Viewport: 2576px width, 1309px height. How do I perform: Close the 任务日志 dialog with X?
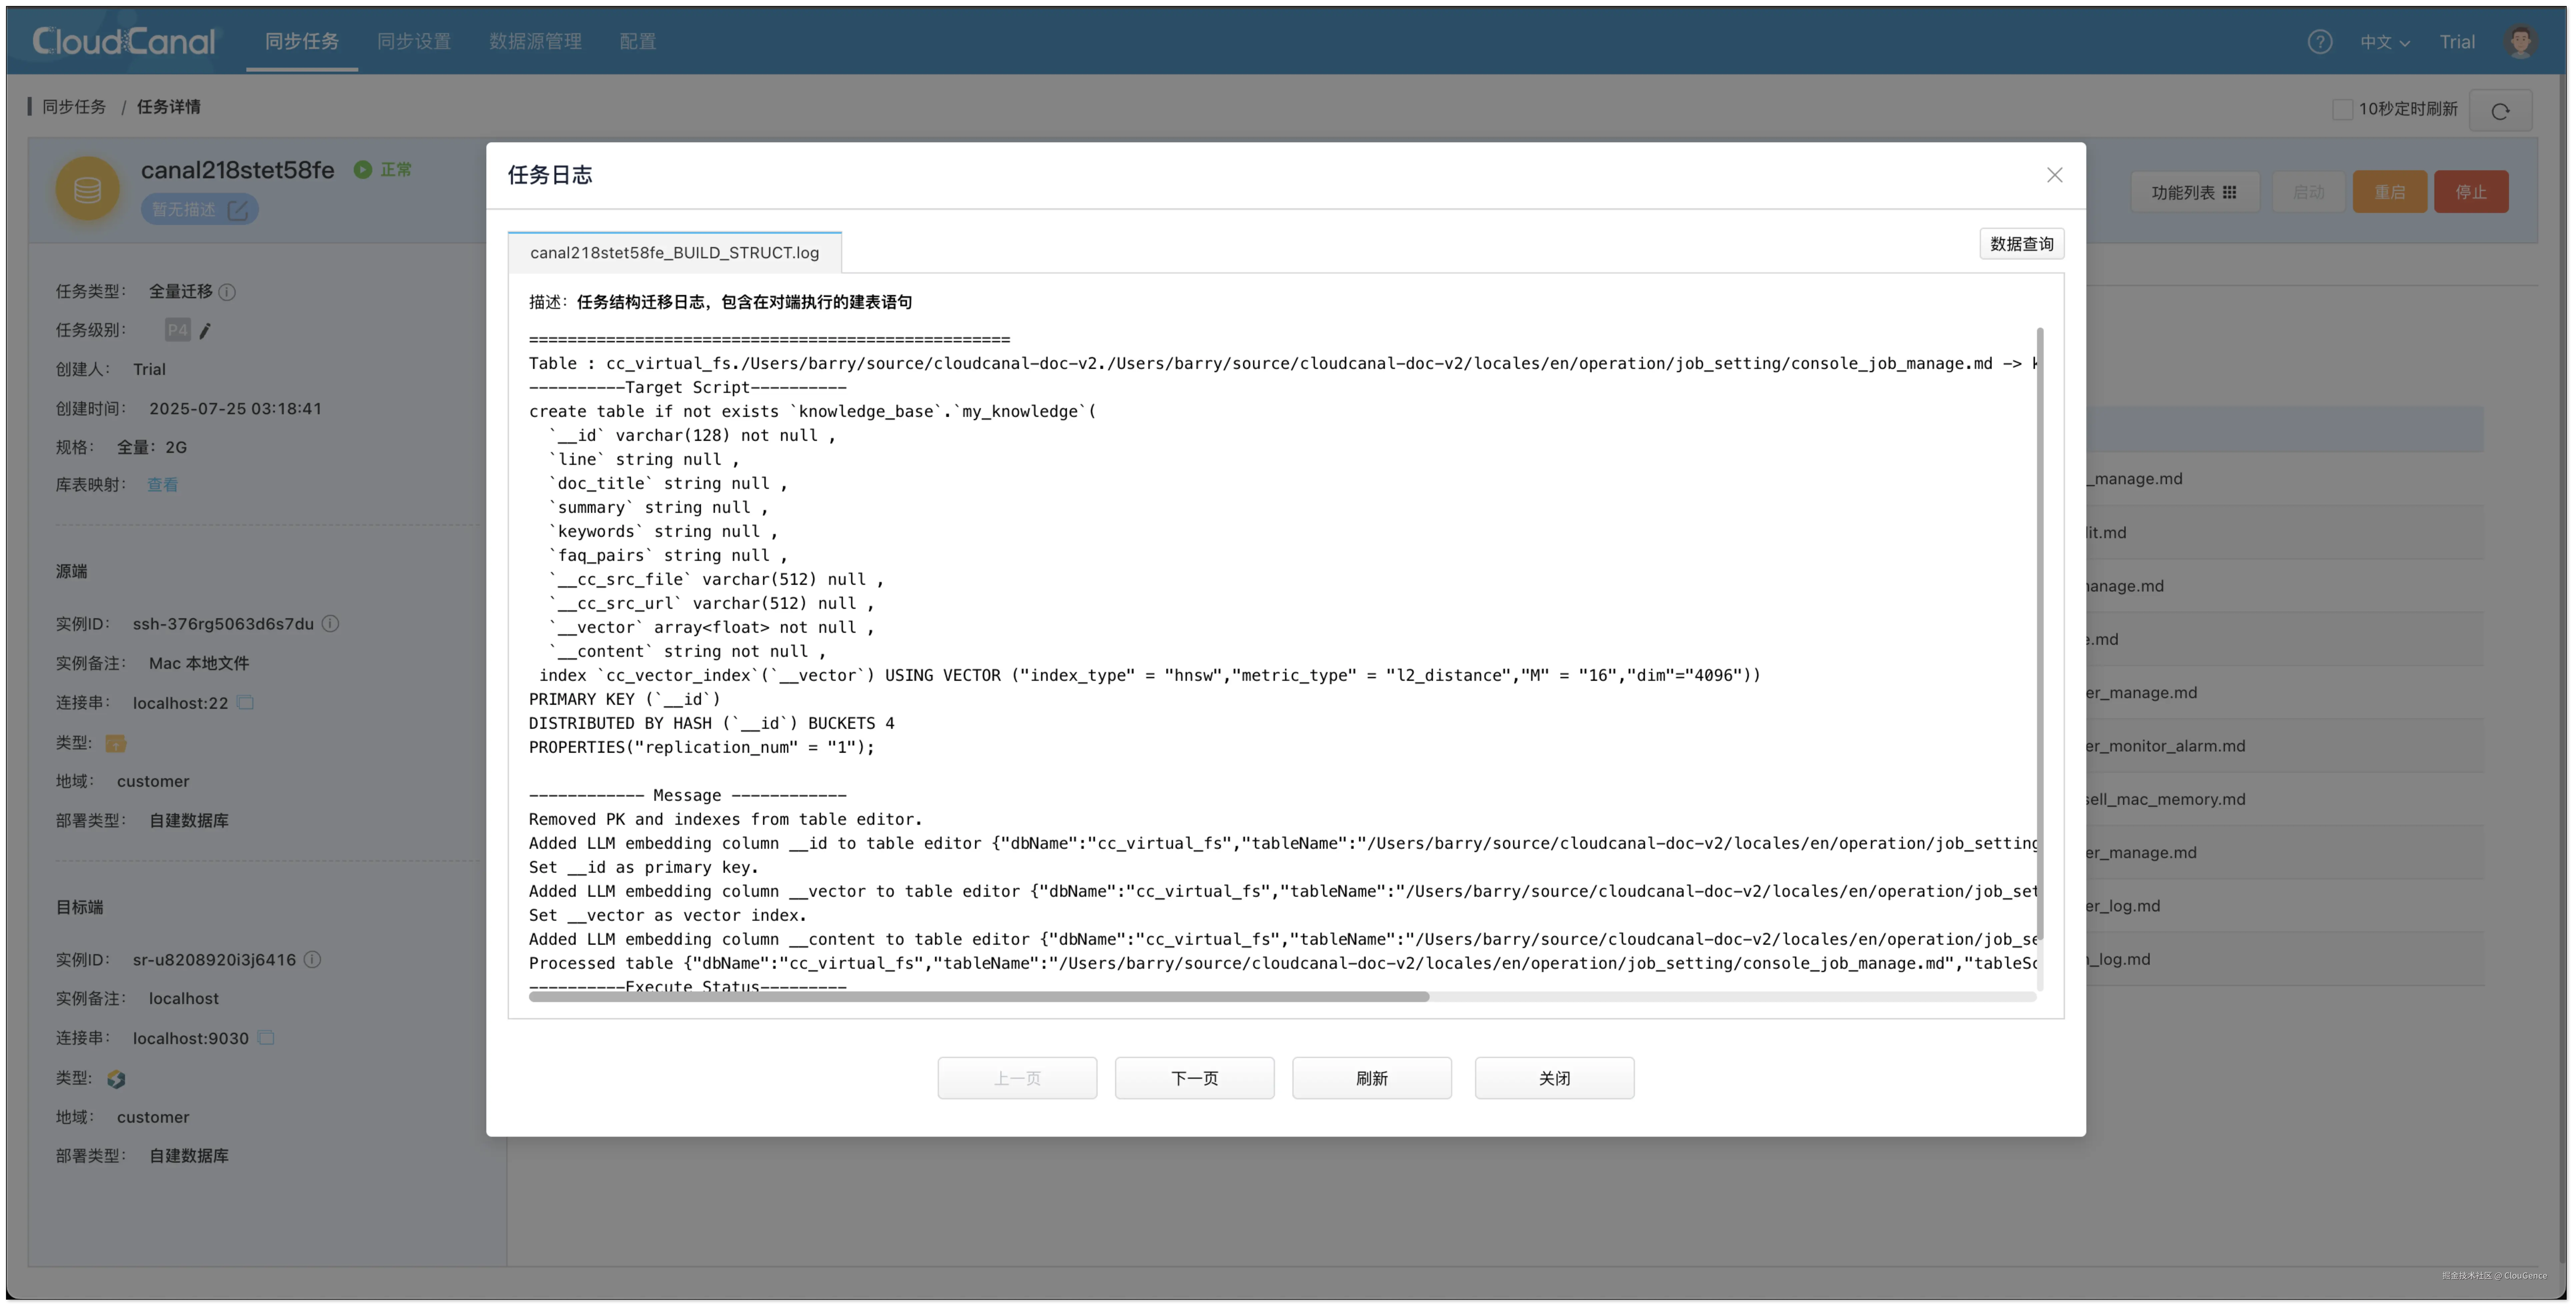click(2054, 175)
